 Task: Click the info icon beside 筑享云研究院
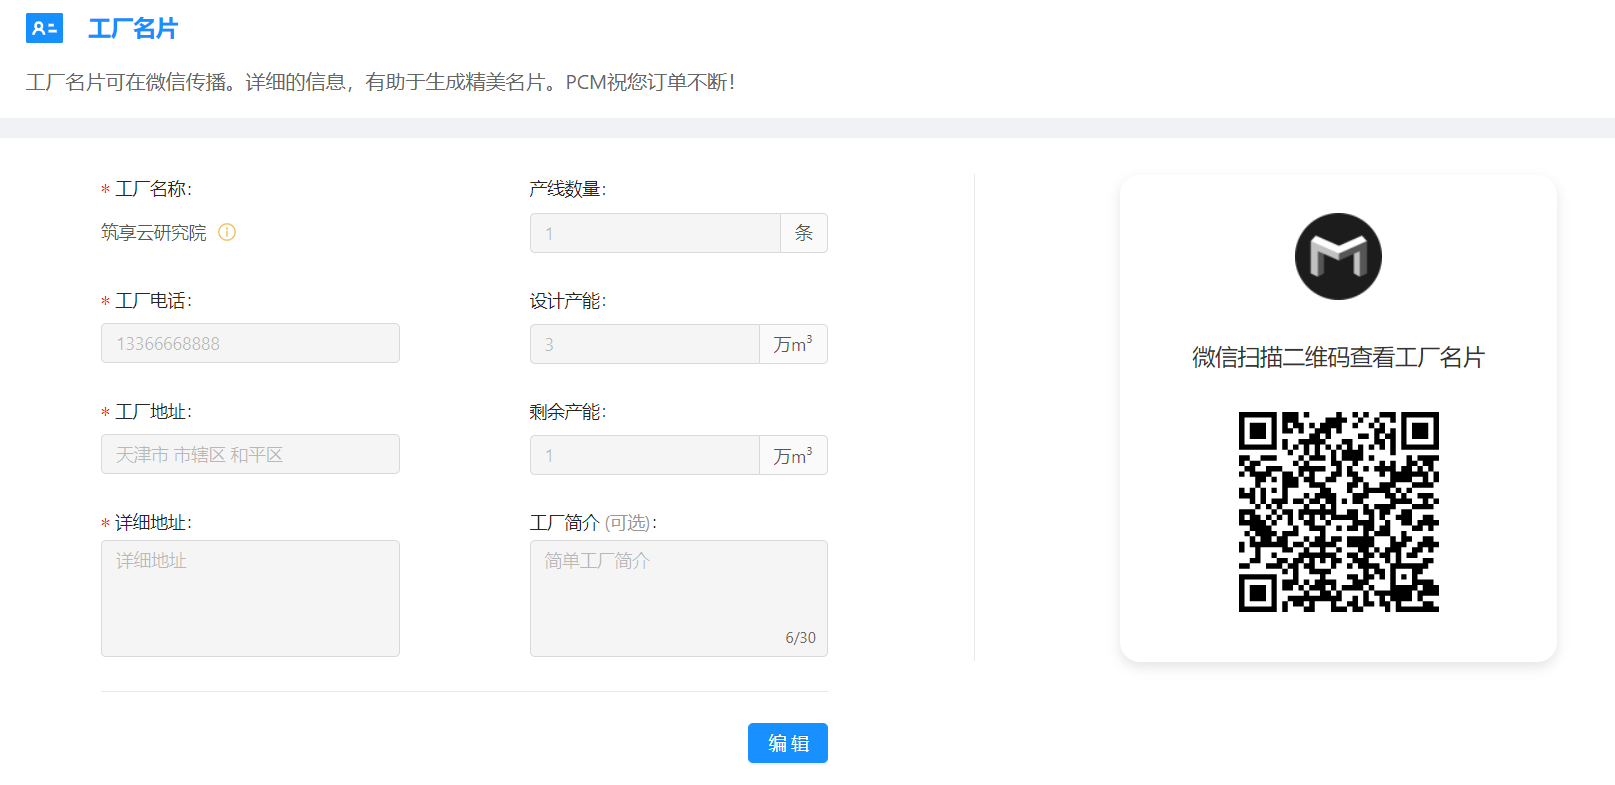(227, 232)
